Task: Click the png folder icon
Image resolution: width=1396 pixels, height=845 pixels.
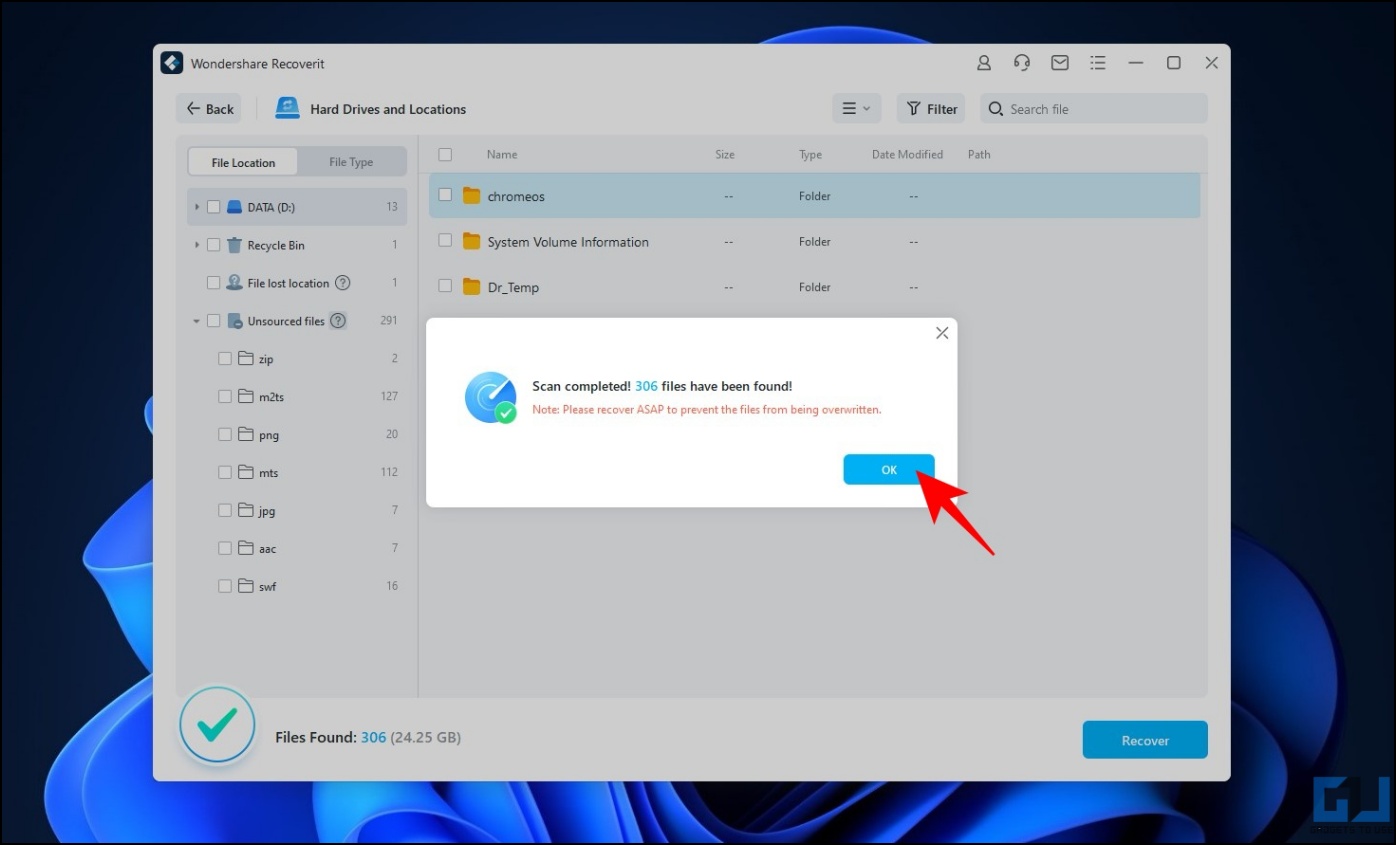Action: [246, 434]
